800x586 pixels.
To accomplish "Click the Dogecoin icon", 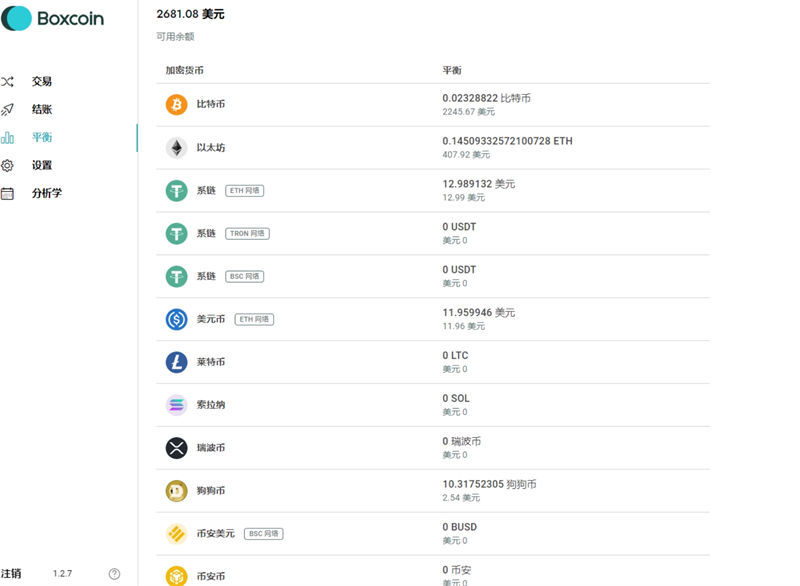I will 177,491.
